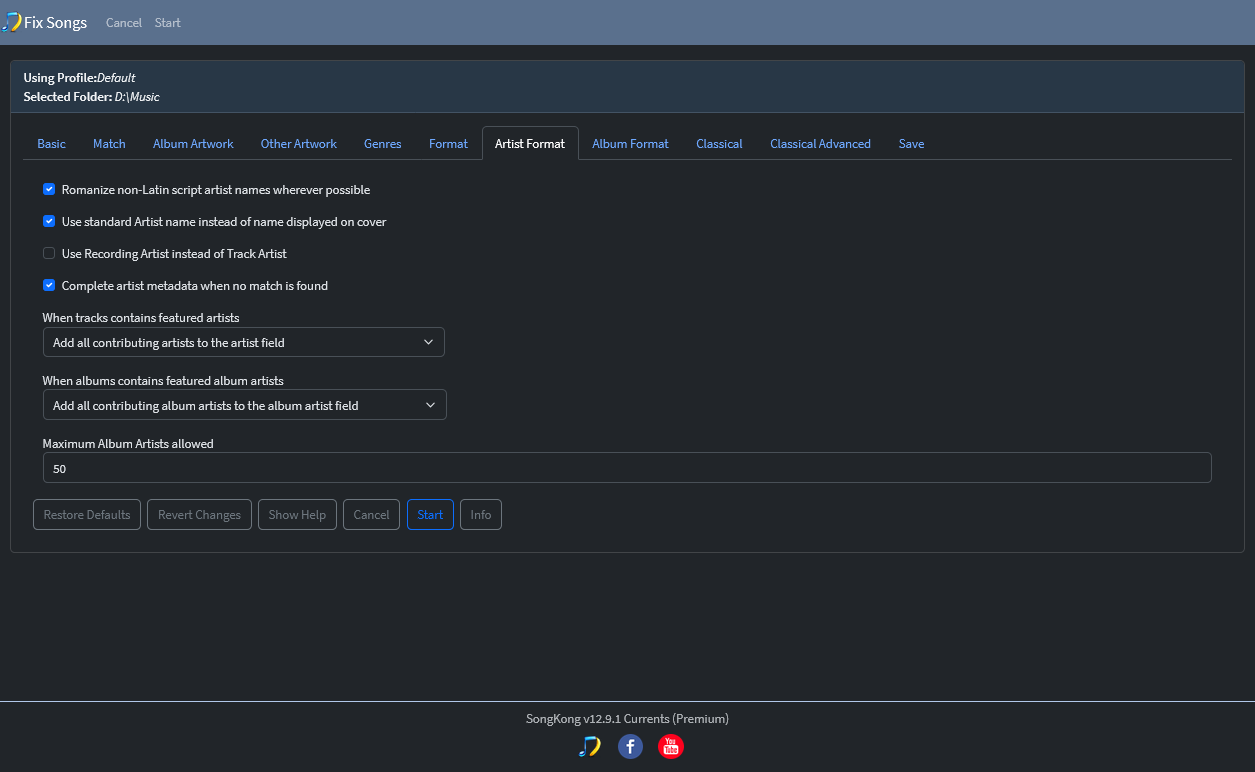Click the 'When tracks contains featured artists' label
The image size is (1255, 772).
tap(141, 318)
